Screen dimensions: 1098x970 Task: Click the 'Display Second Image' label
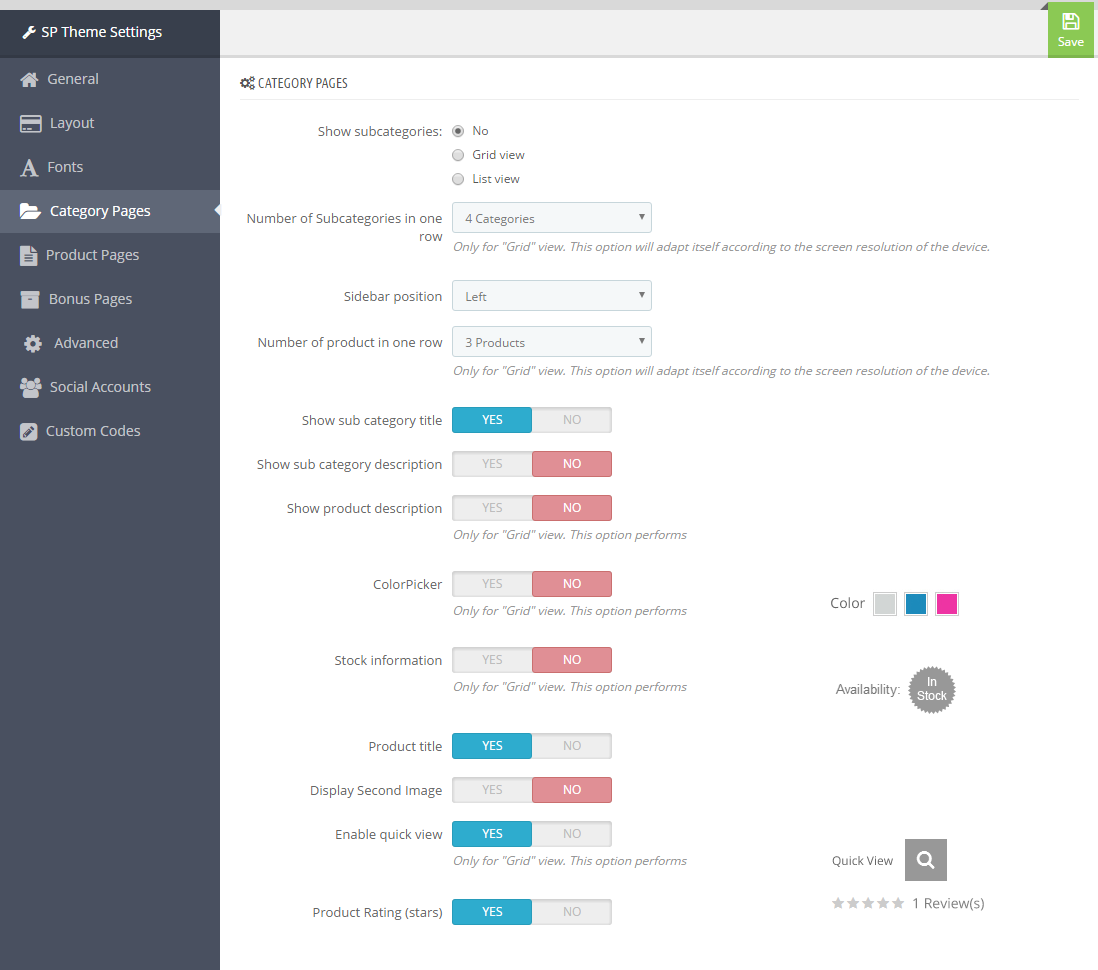pyautogui.click(x=376, y=791)
